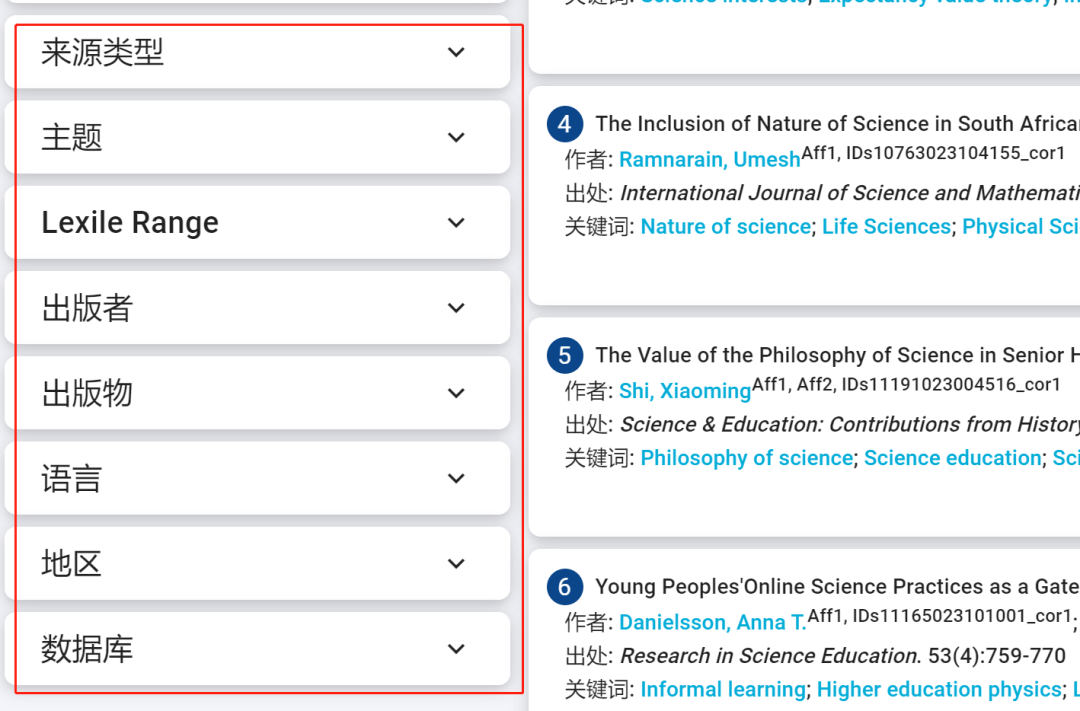Click the number 4 result badge
Viewport: 1080px width, 711px height.
[565, 124]
